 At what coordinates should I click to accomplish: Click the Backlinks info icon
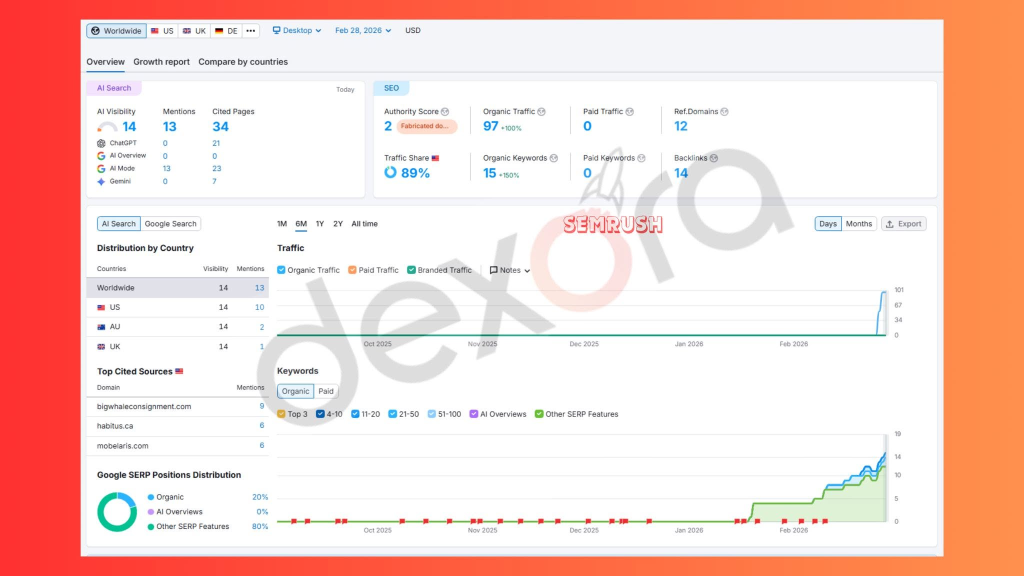pyautogui.click(x=714, y=158)
